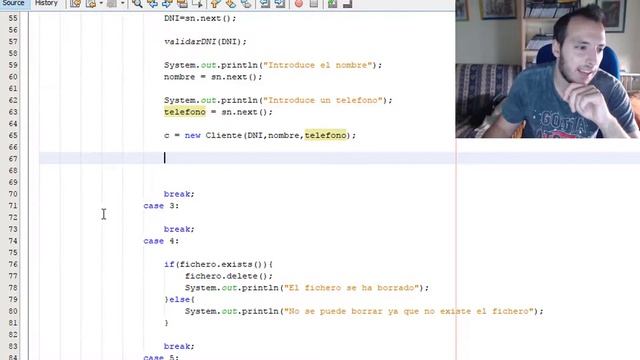Go to Find Previous Occurrence icon
The image size is (640, 360).
click(x=152, y=4)
